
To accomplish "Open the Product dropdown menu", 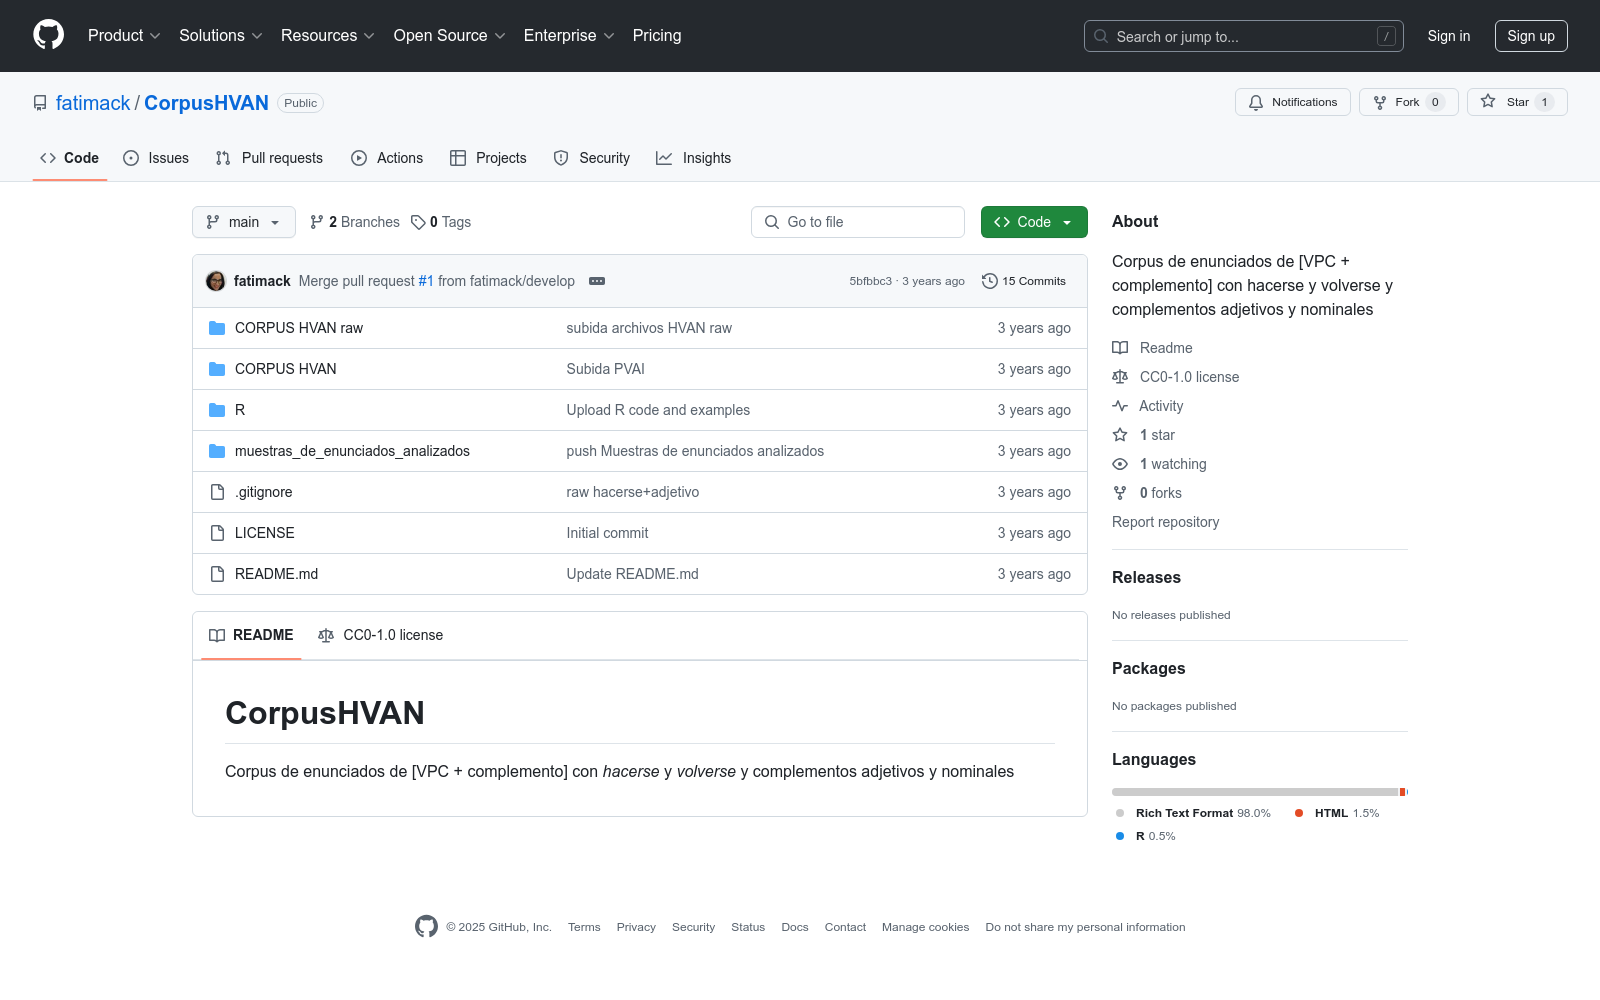I will pos(124,35).
